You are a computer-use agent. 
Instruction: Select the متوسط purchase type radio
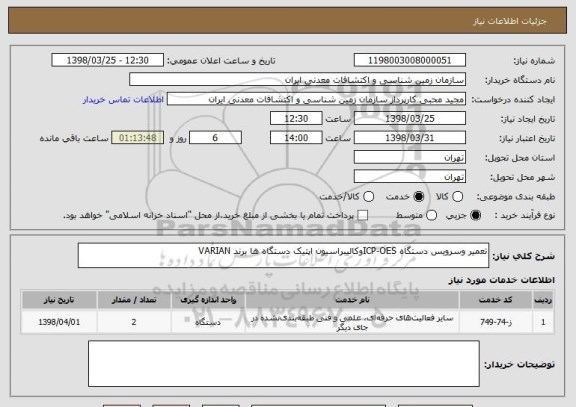point(431,215)
